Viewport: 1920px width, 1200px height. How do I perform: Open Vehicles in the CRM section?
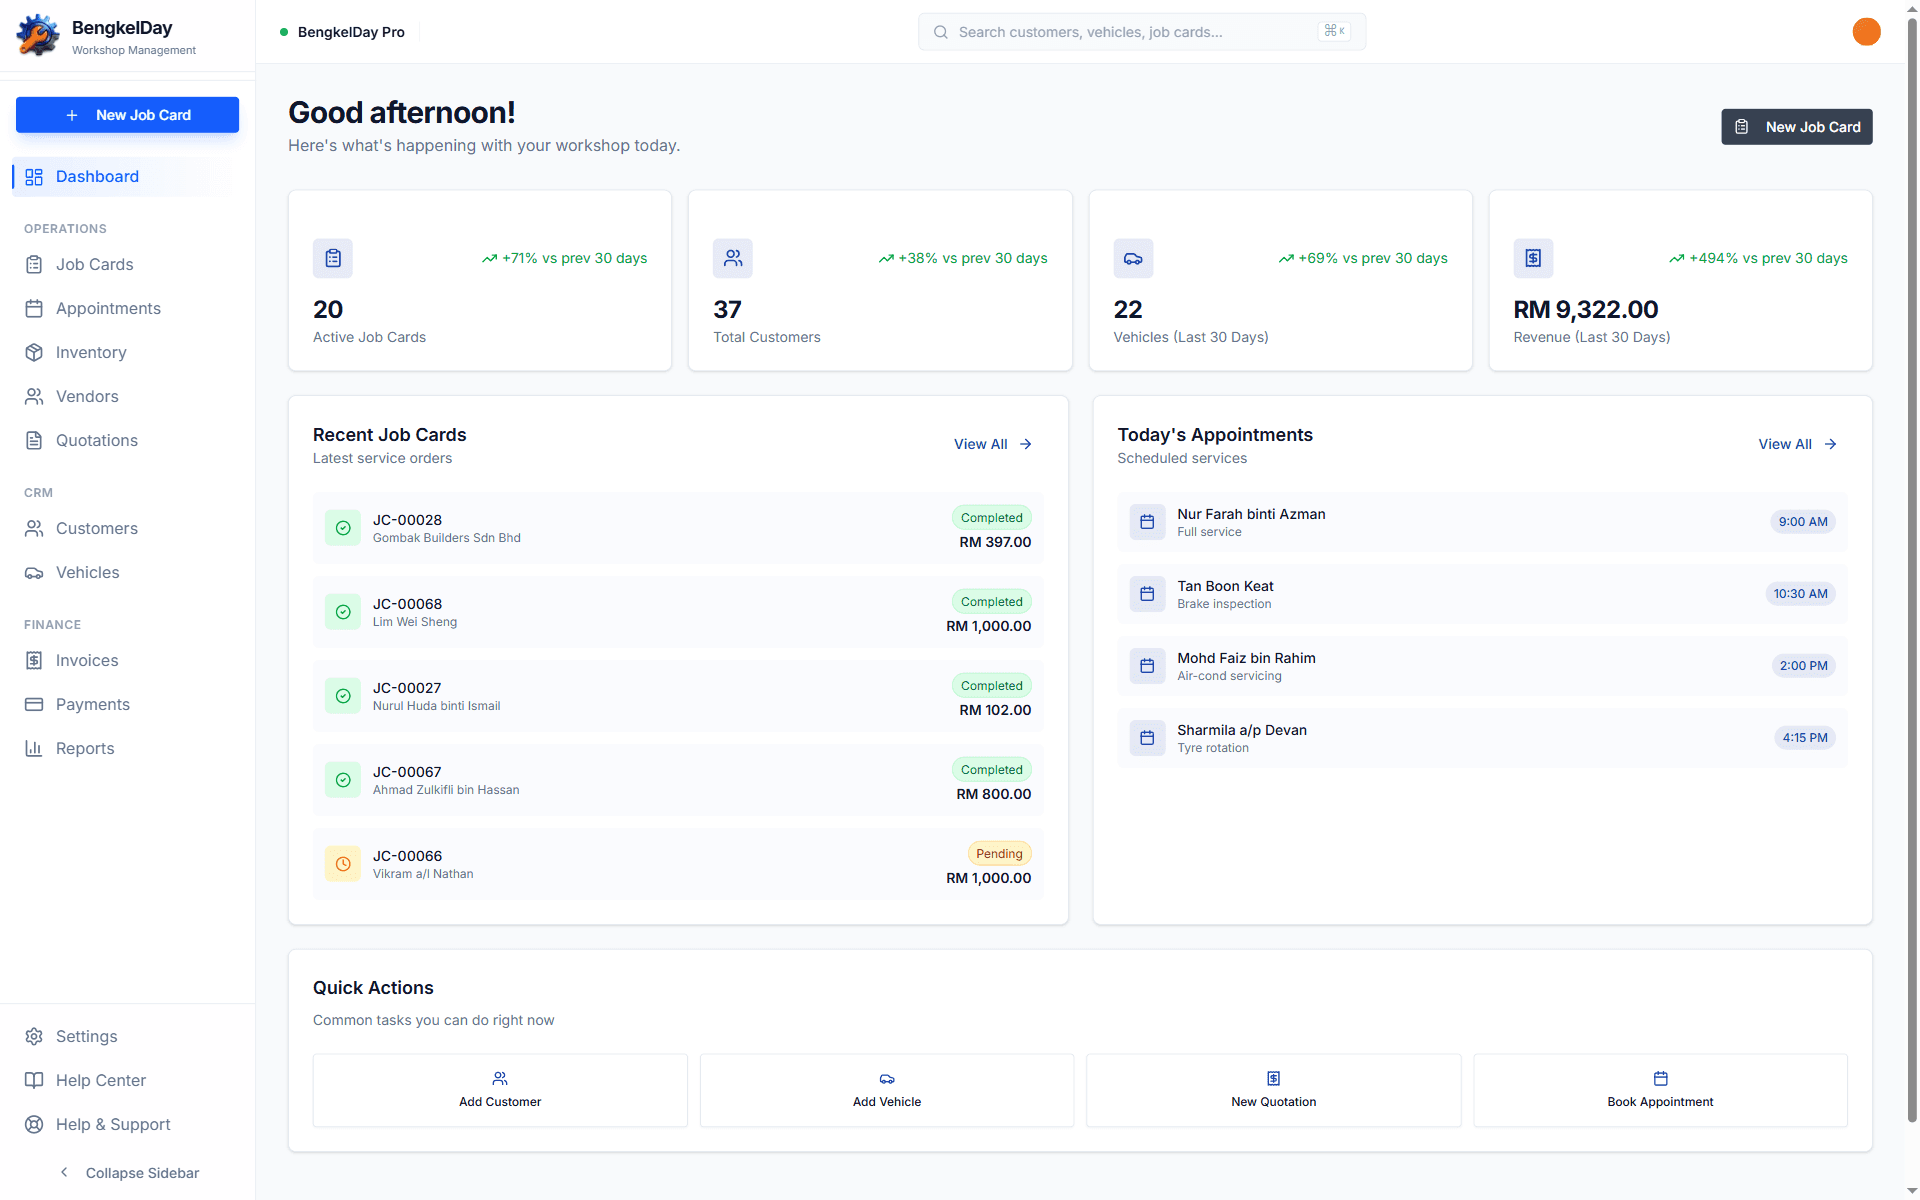click(127, 573)
